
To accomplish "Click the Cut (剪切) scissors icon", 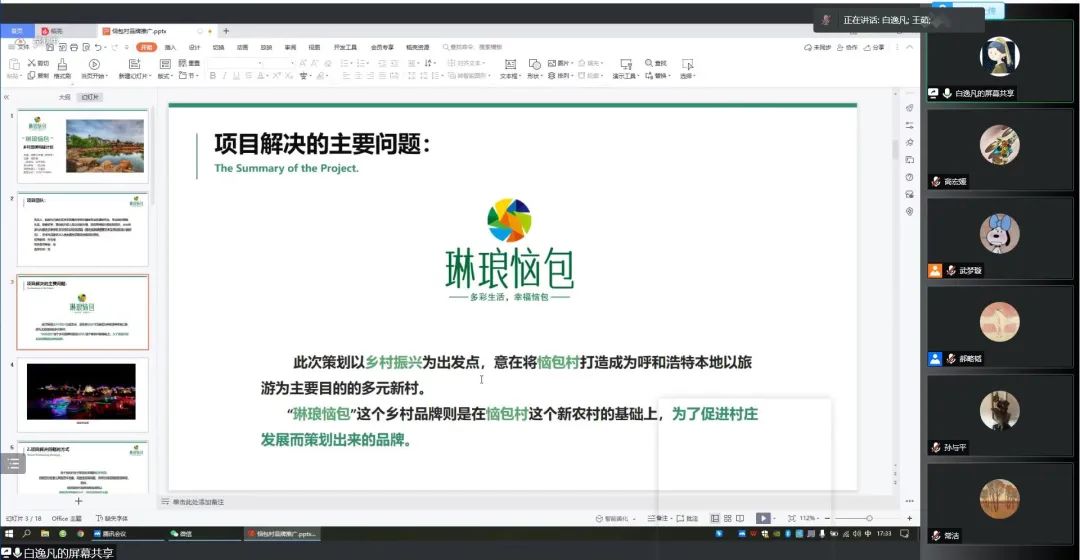I will (x=32, y=63).
